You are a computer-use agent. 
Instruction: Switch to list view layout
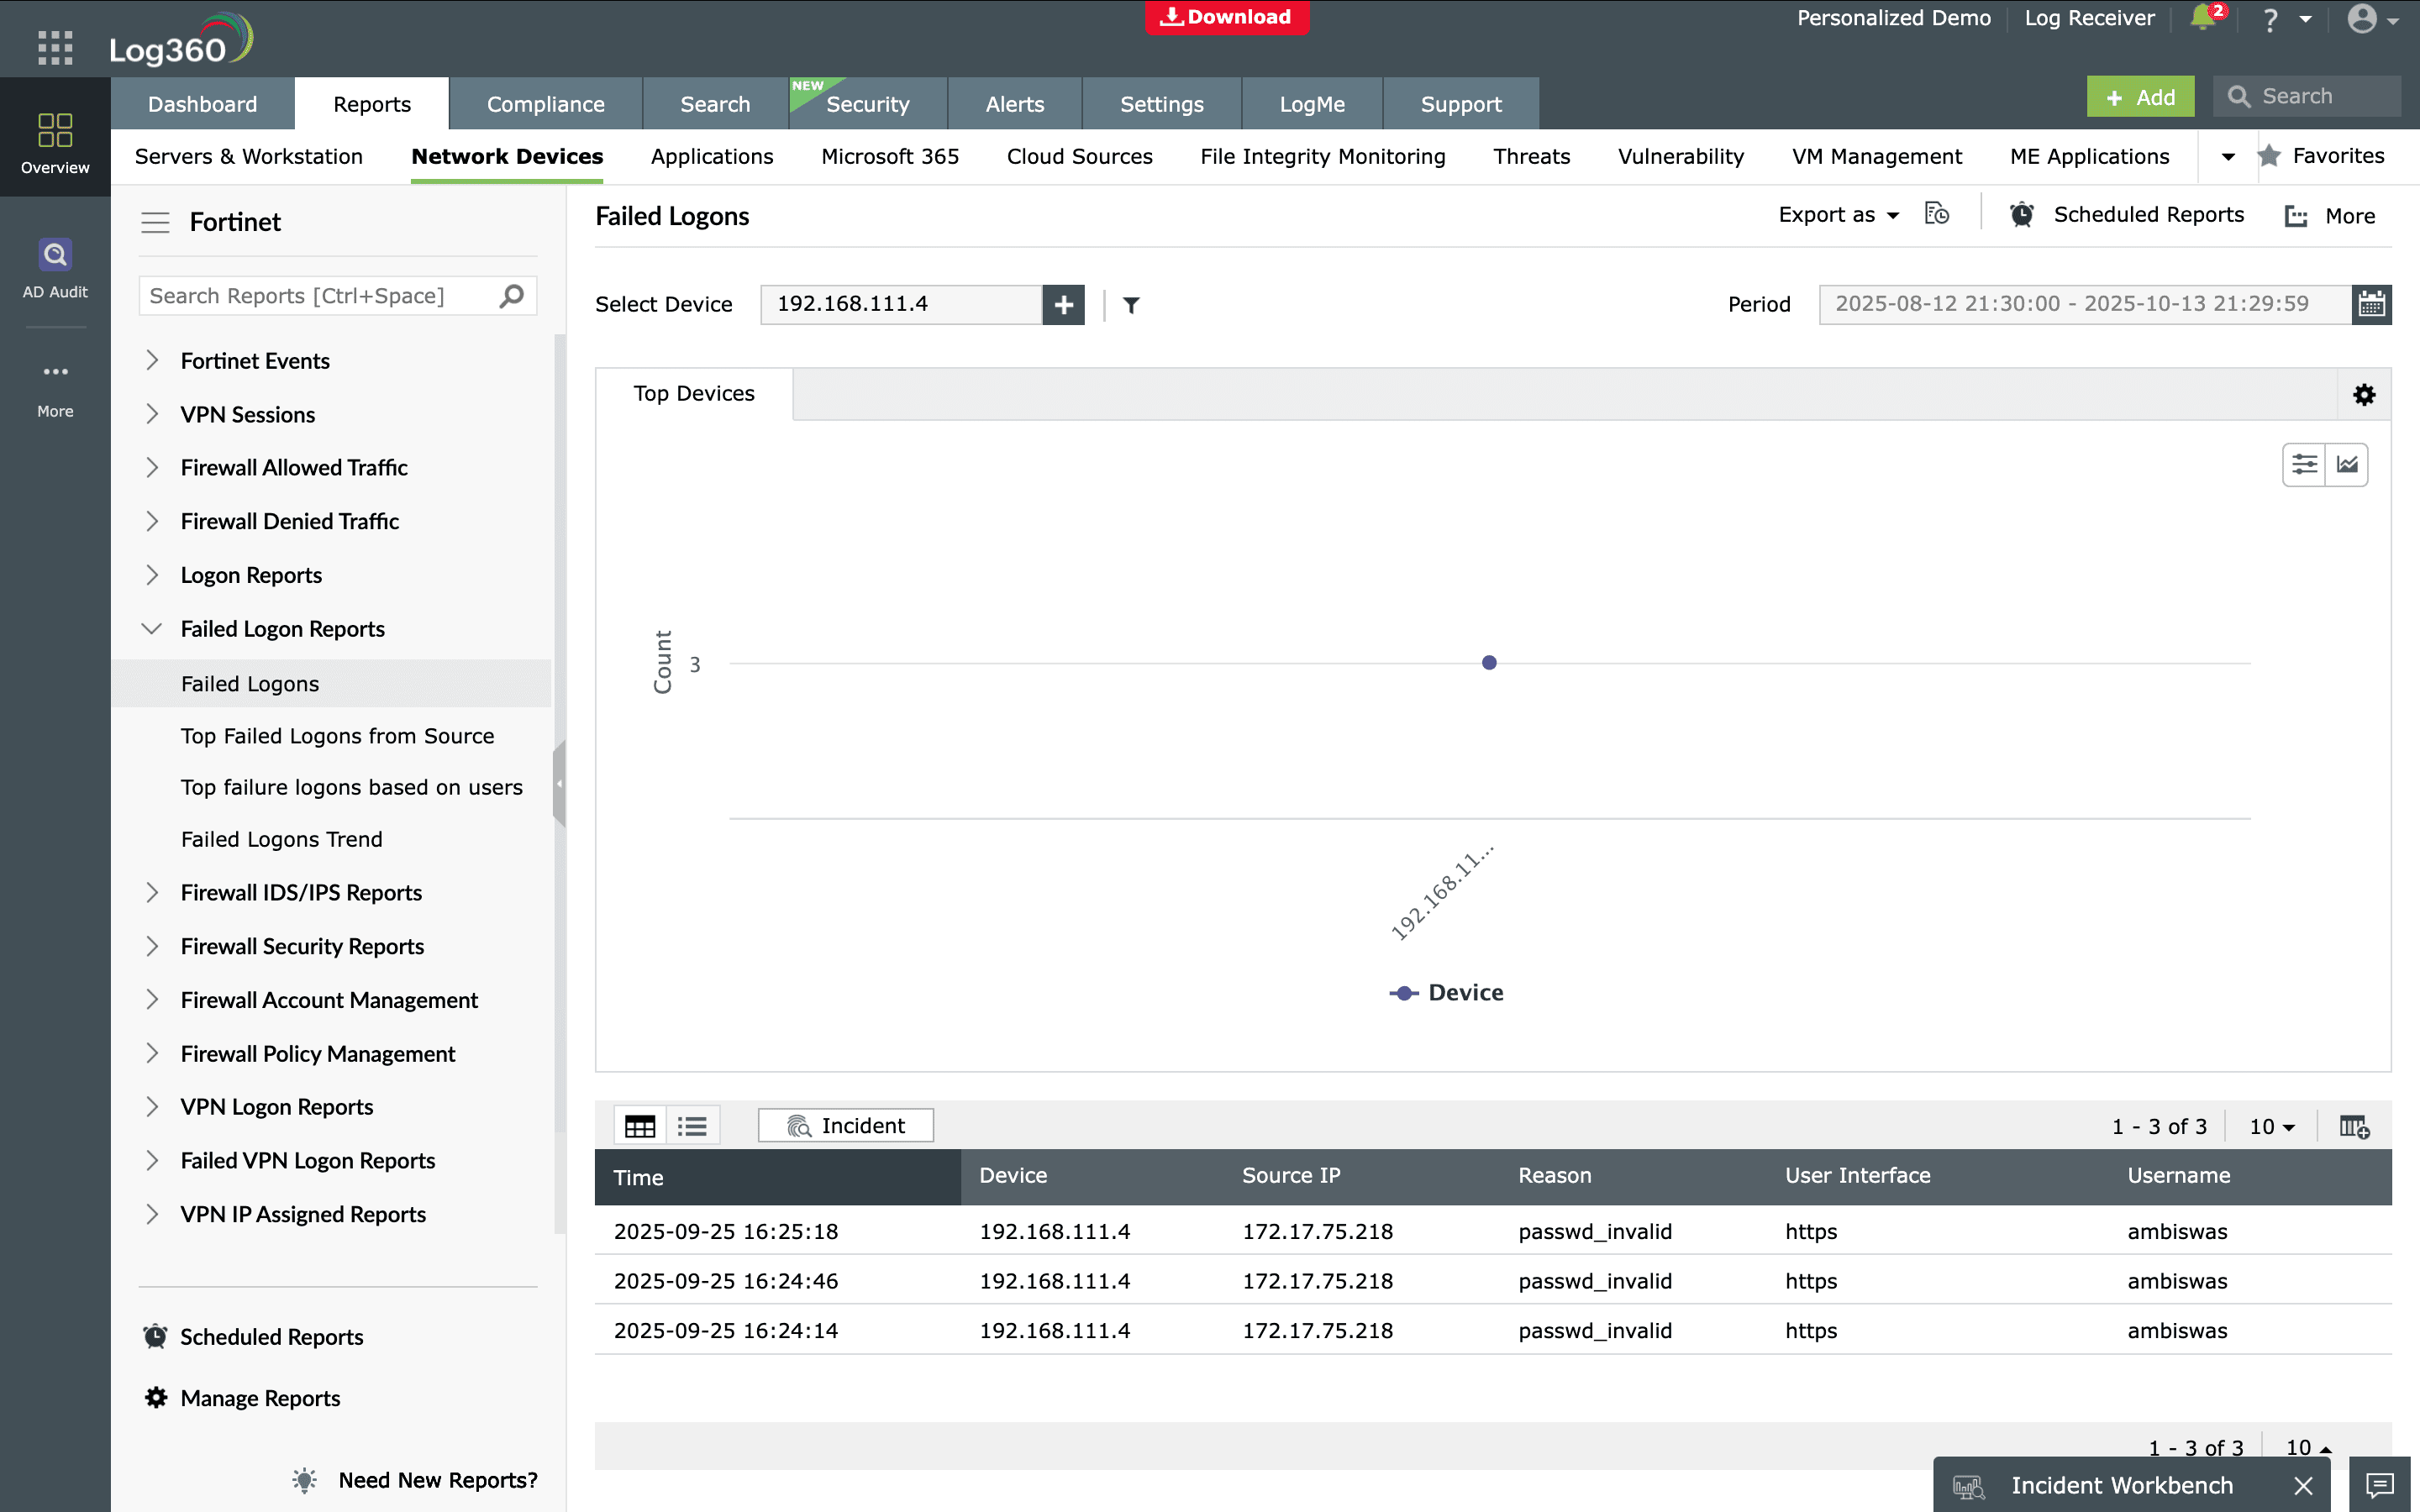pos(692,1126)
